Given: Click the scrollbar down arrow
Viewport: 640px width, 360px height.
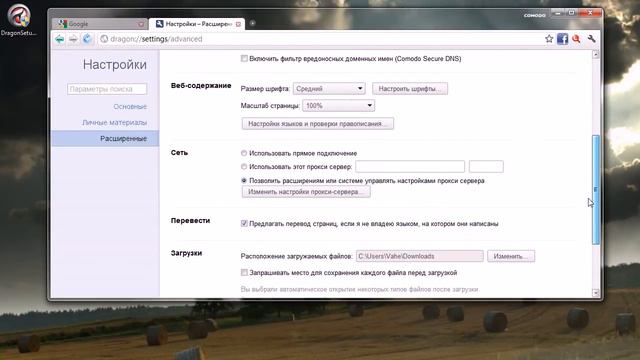Looking at the screenshot, I should 596,293.
